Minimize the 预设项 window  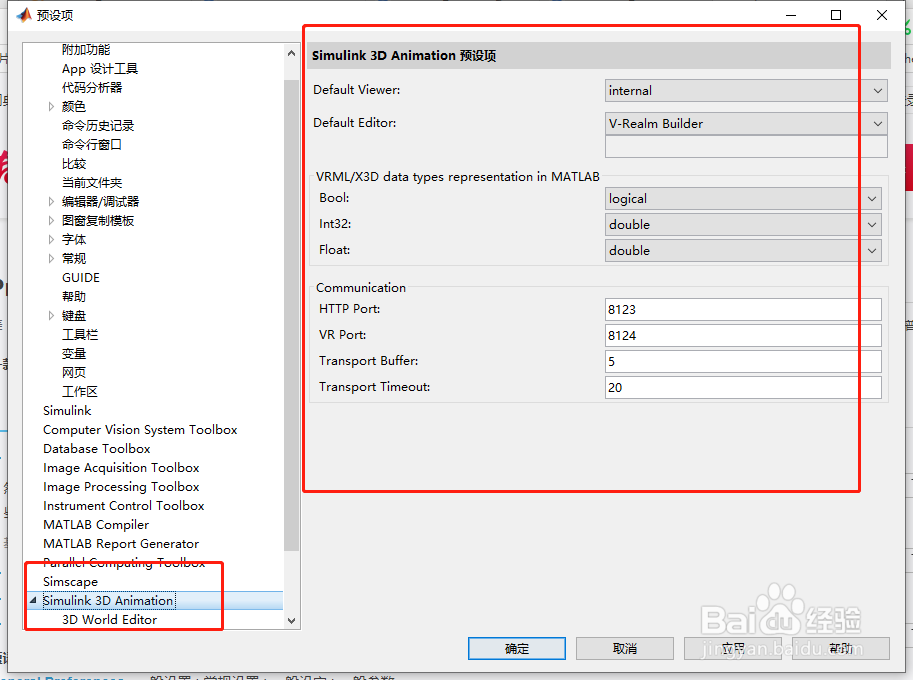(791, 15)
